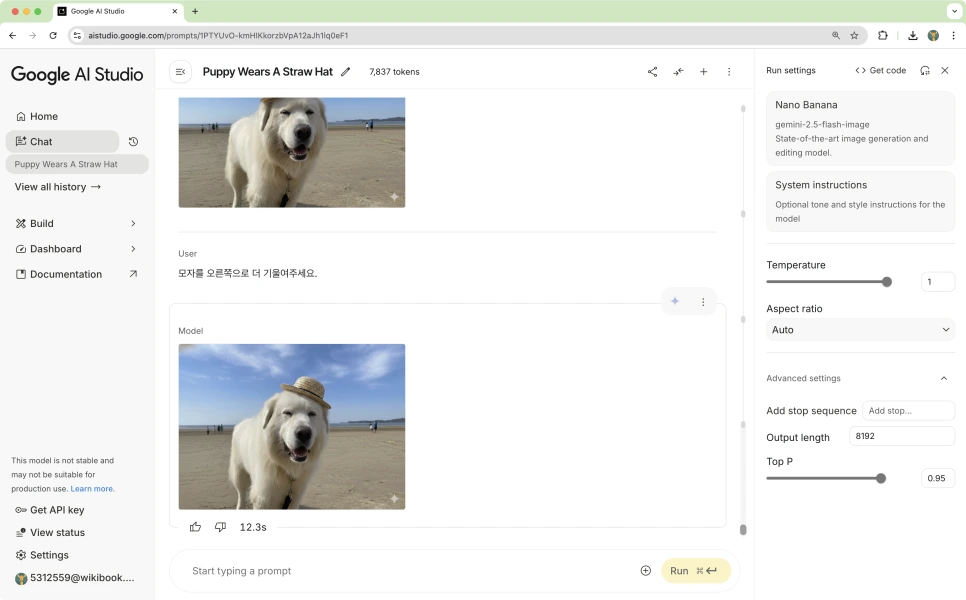Click the compare mode icon in header
Viewport: 966px width, 600px height.
[678, 71]
